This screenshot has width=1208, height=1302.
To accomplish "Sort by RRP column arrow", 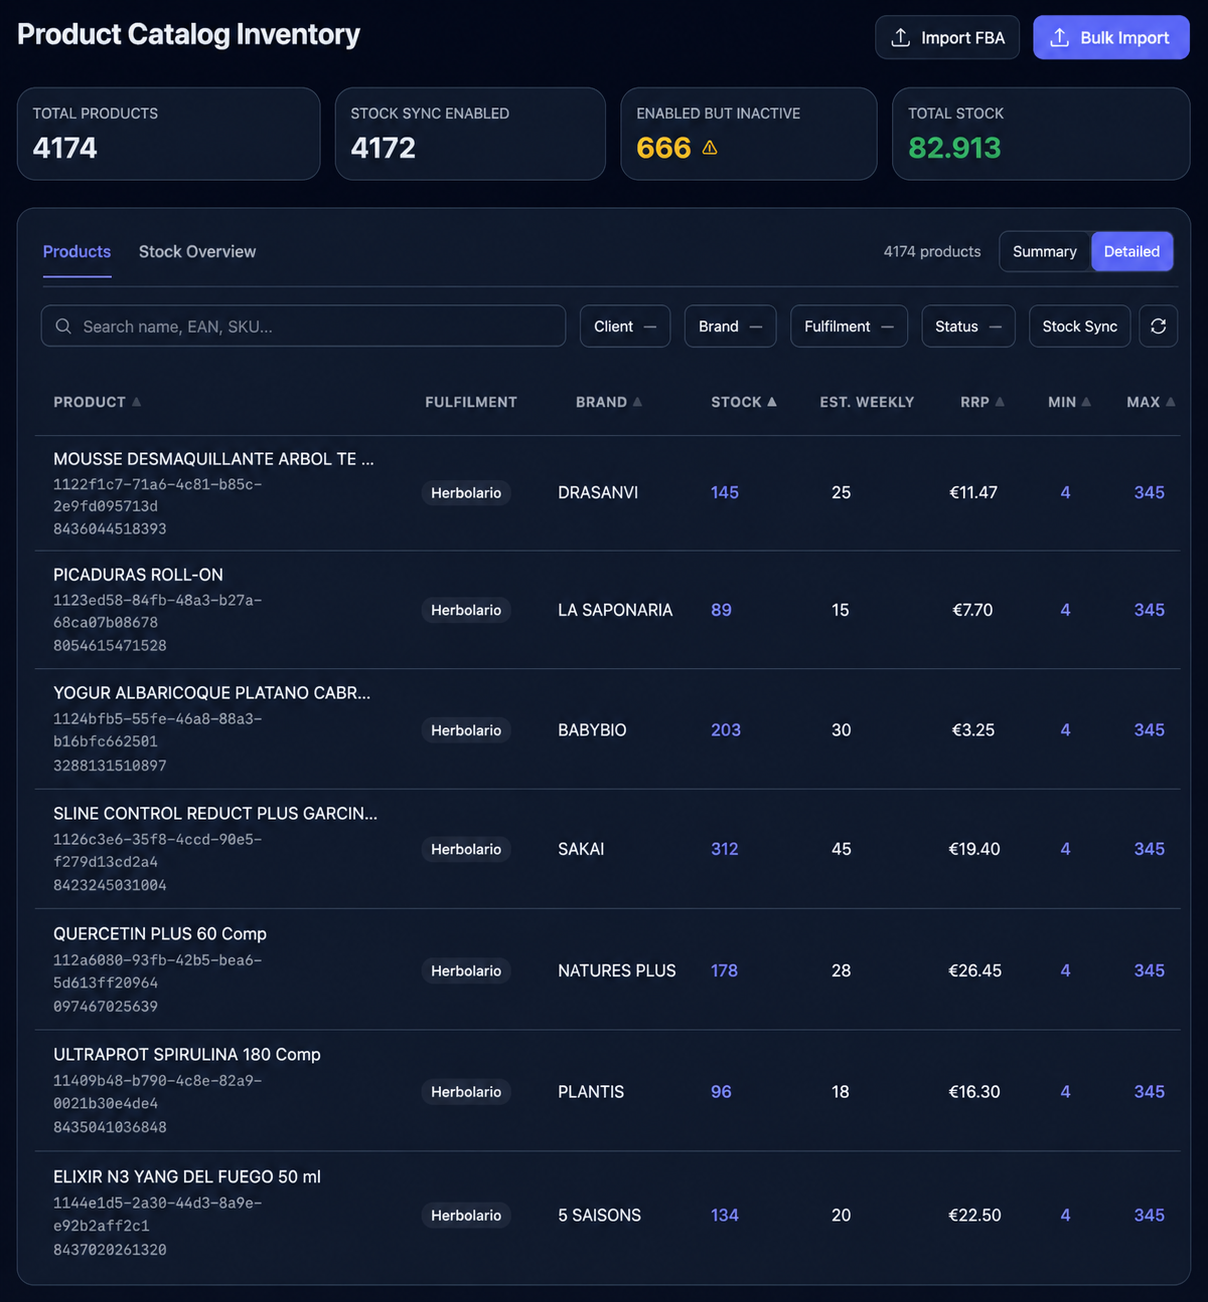I will pos(1000,402).
